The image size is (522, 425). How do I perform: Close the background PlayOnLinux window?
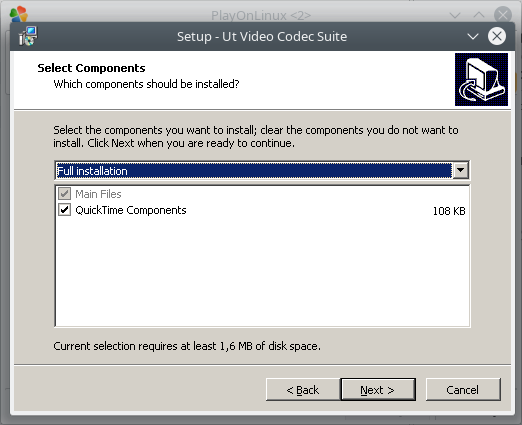pyautogui.click(x=503, y=15)
